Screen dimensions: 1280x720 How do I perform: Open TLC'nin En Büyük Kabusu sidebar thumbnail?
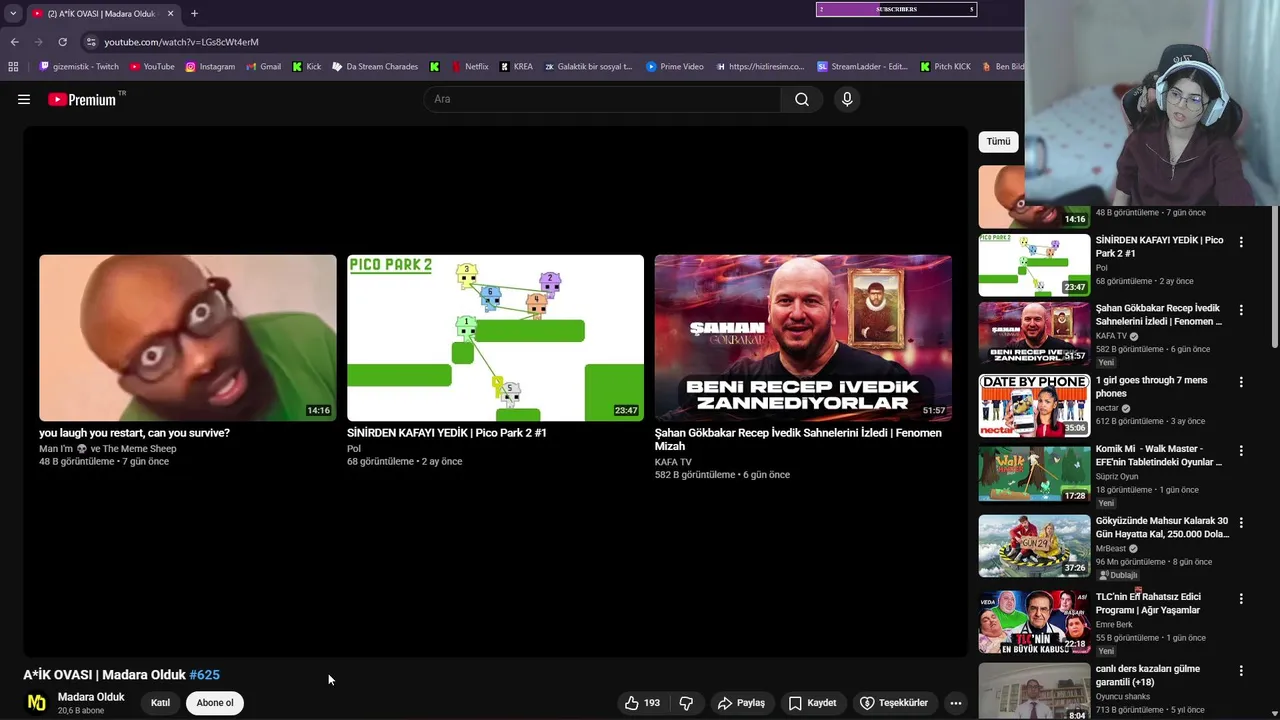point(1034,622)
